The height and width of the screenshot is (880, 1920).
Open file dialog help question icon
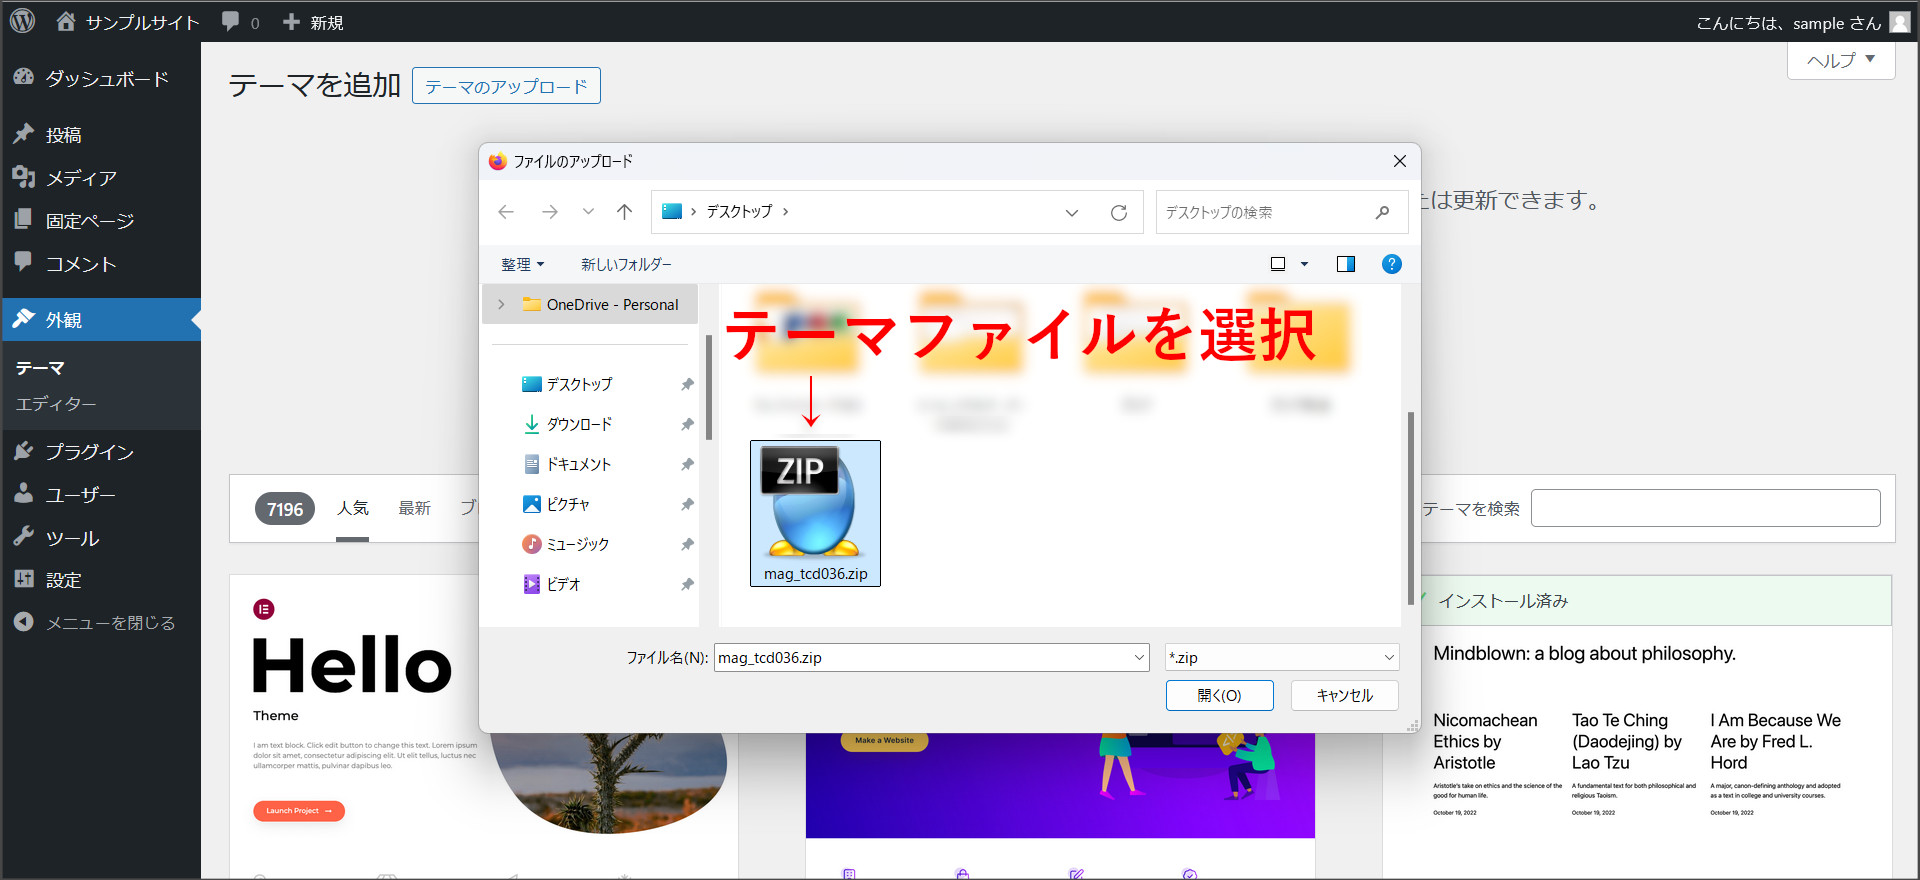tap(1391, 264)
